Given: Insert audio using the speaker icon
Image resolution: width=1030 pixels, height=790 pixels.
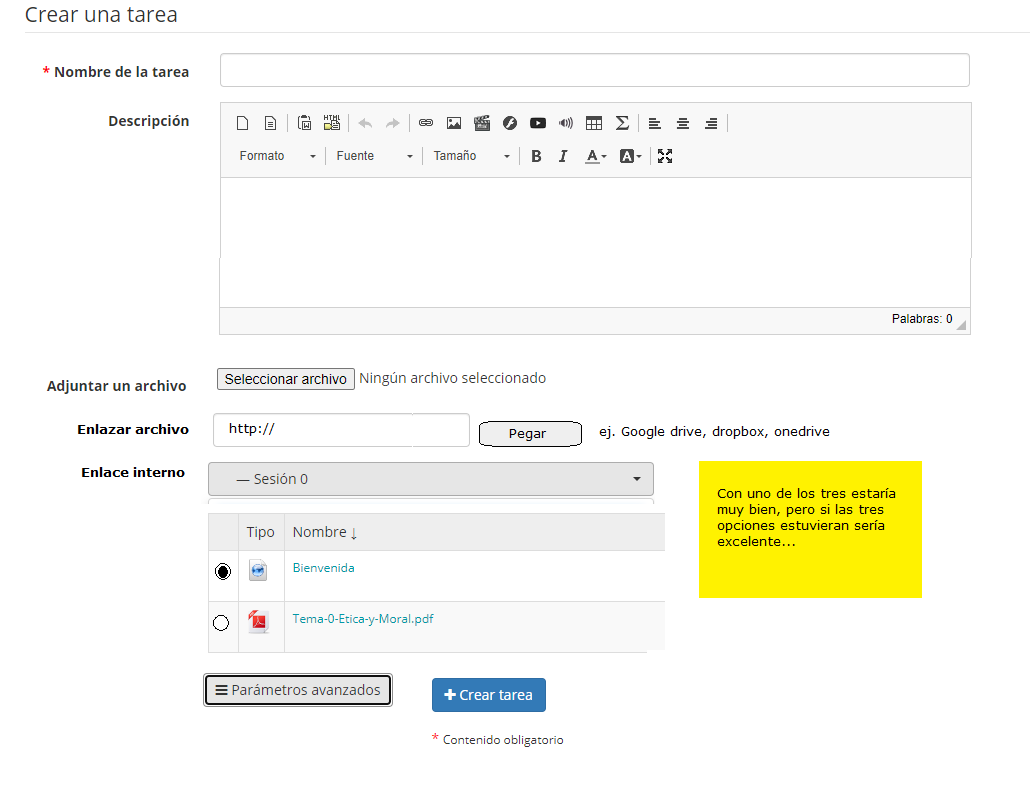Looking at the screenshot, I should coord(566,123).
